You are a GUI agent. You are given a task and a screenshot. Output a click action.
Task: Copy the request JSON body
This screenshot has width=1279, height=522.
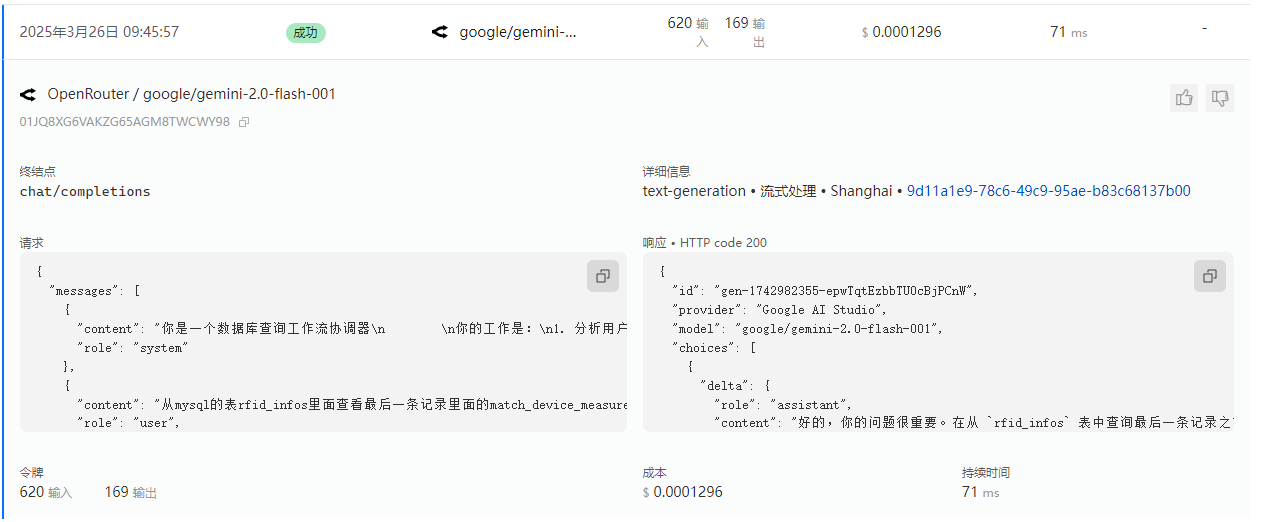coord(602,276)
